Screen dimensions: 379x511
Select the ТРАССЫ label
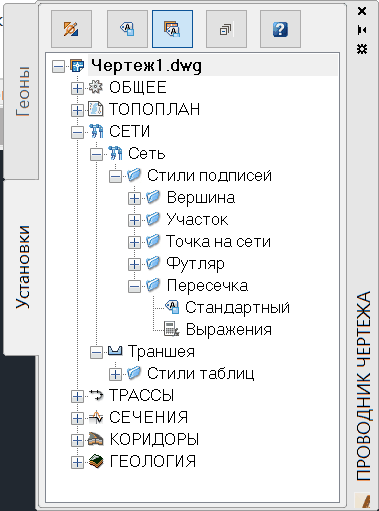tap(142, 395)
